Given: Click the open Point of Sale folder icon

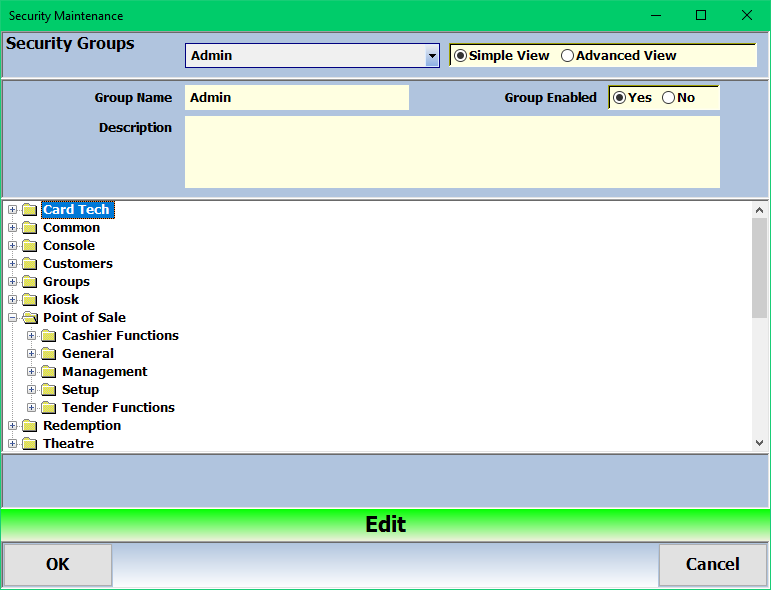Looking at the screenshot, I should (x=29, y=318).
